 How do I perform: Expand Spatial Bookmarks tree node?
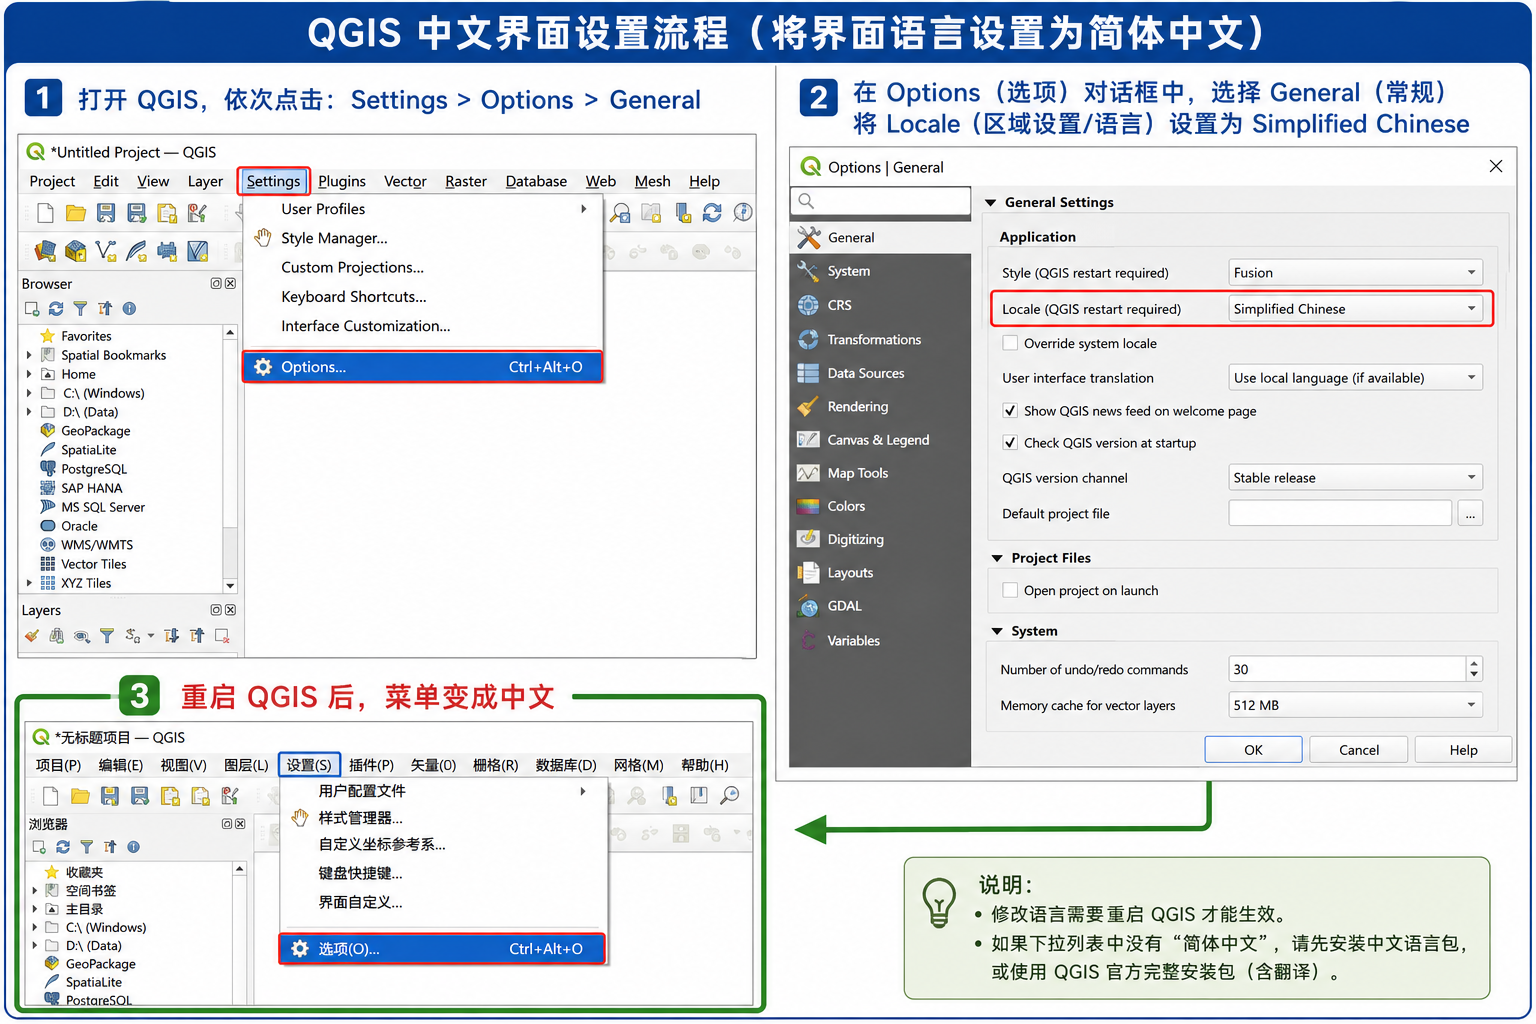(x=29, y=355)
